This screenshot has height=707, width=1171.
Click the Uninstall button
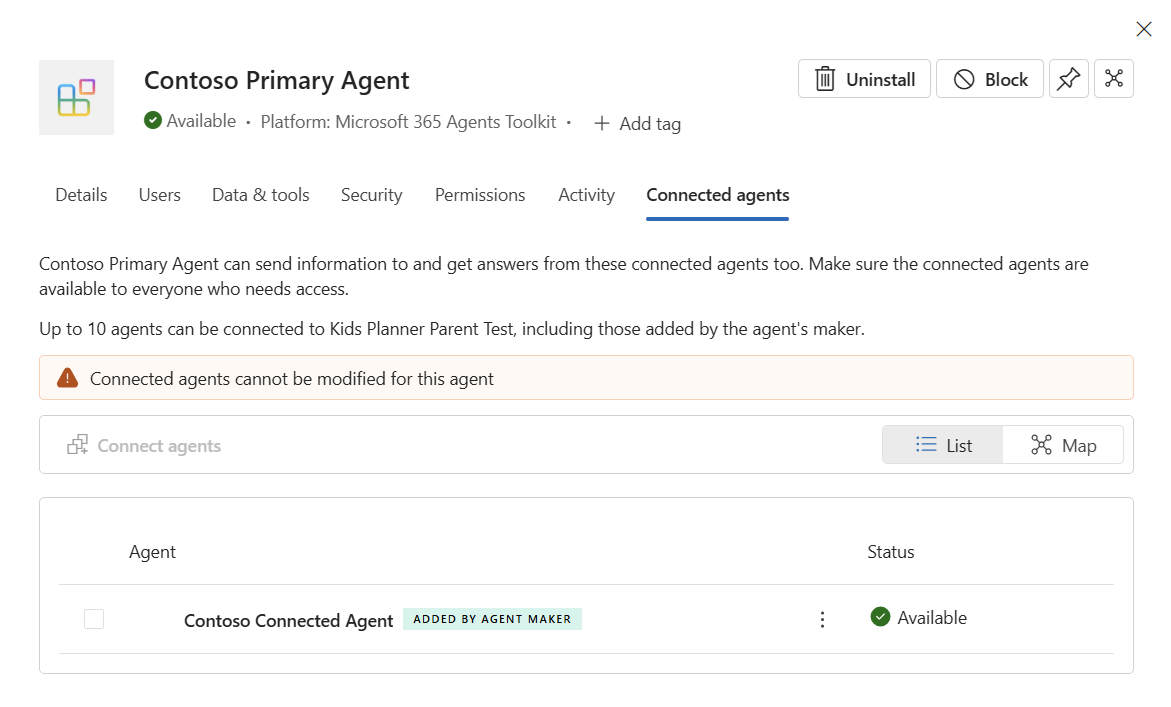pos(864,79)
